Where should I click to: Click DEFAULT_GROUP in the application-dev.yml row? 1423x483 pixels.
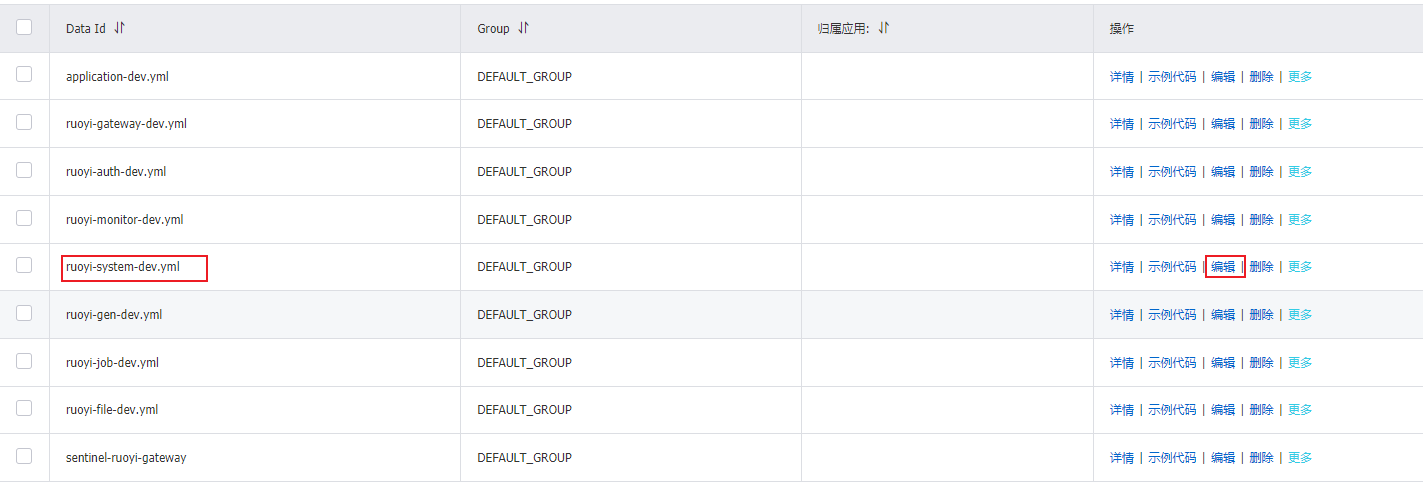[x=524, y=76]
